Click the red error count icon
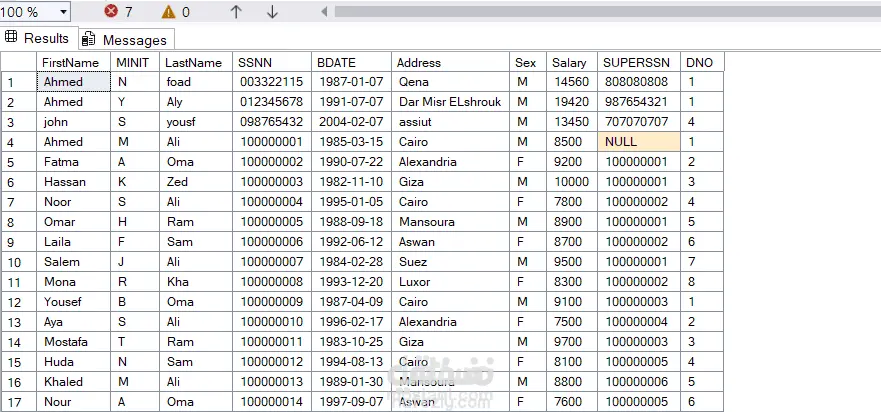Viewport: 881px width, 412px height. (111, 11)
